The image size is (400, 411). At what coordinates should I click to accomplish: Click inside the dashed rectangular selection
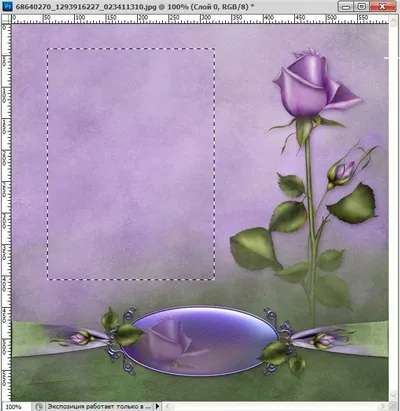pyautogui.click(x=131, y=164)
